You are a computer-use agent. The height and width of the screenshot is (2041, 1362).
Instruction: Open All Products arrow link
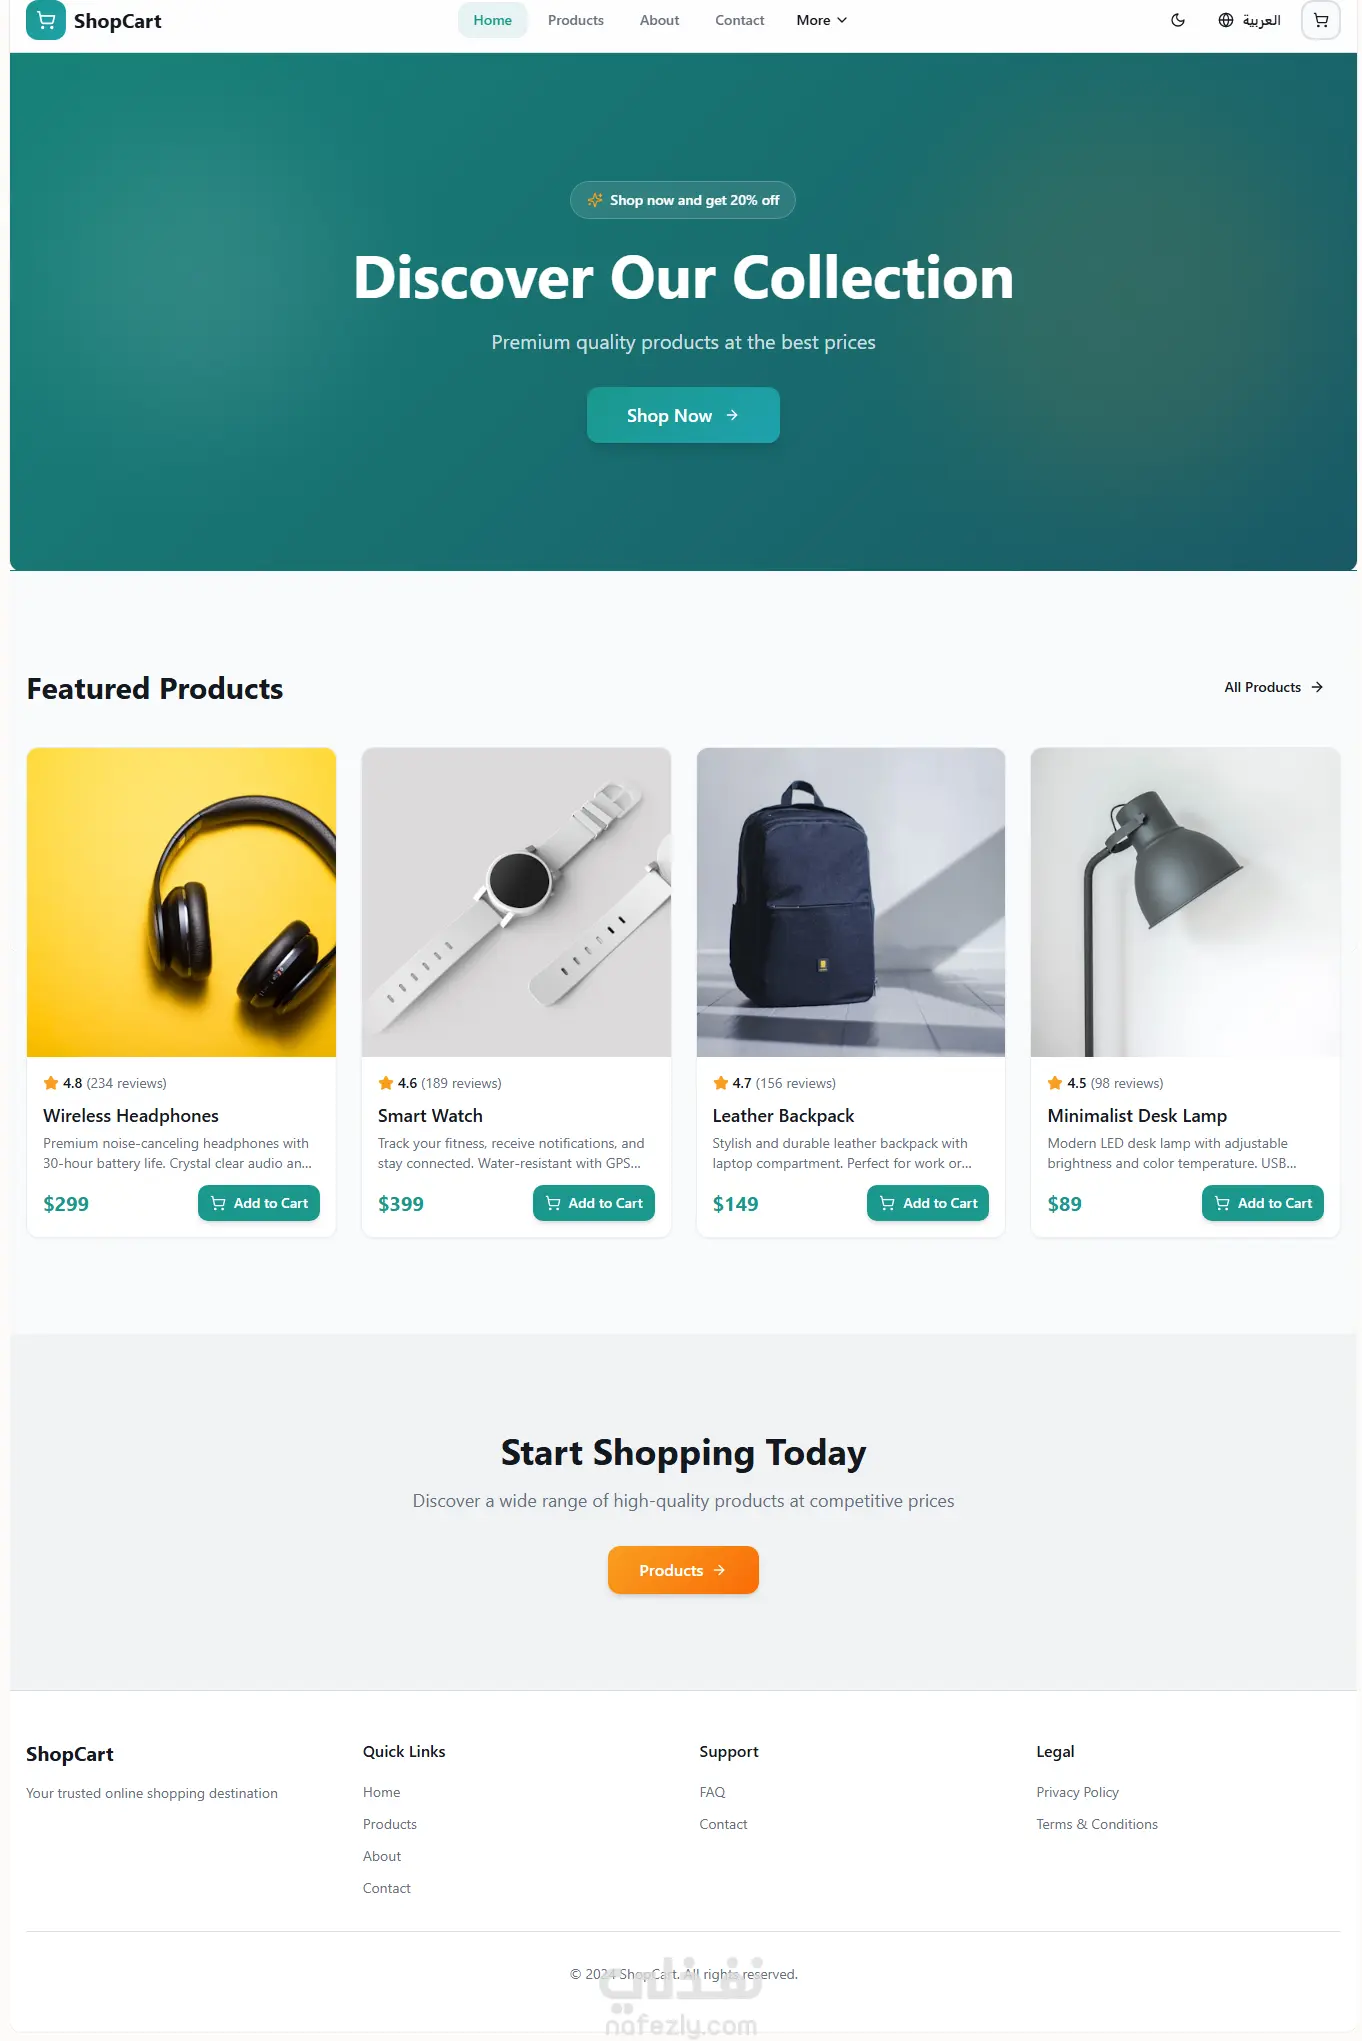point(1273,687)
